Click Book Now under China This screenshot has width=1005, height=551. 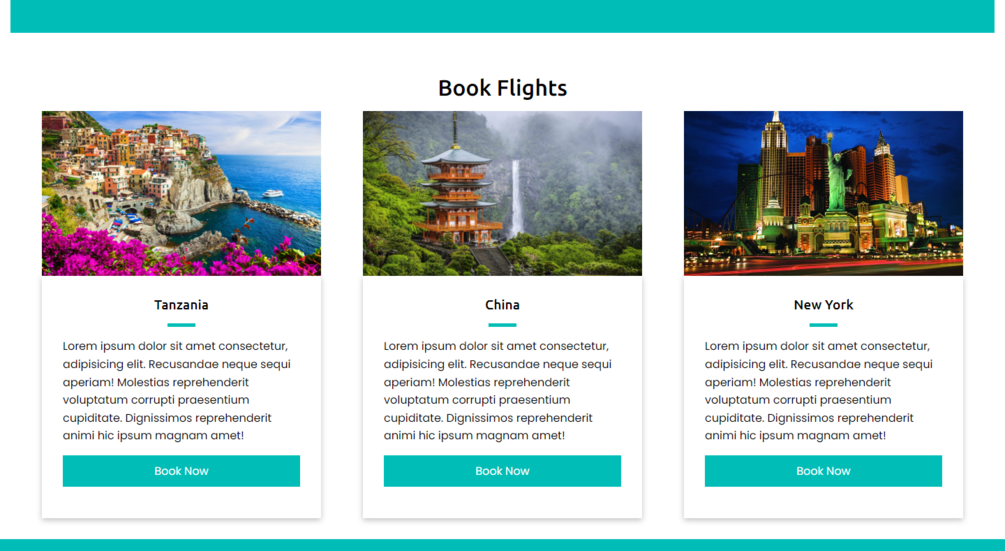(502, 471)
